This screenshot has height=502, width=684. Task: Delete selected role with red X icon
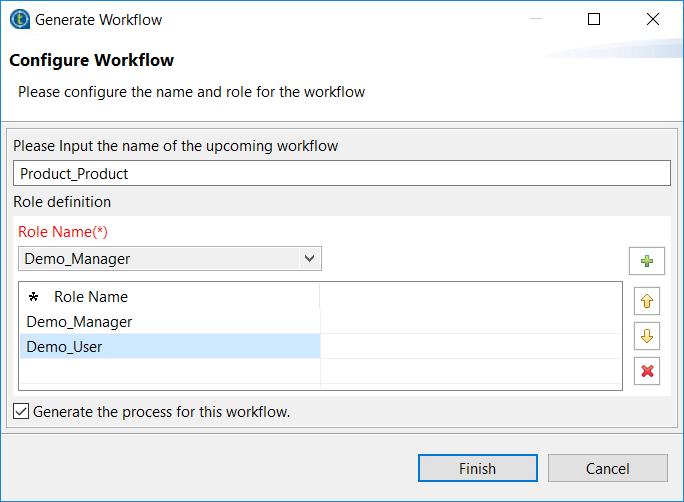[647, 371]
